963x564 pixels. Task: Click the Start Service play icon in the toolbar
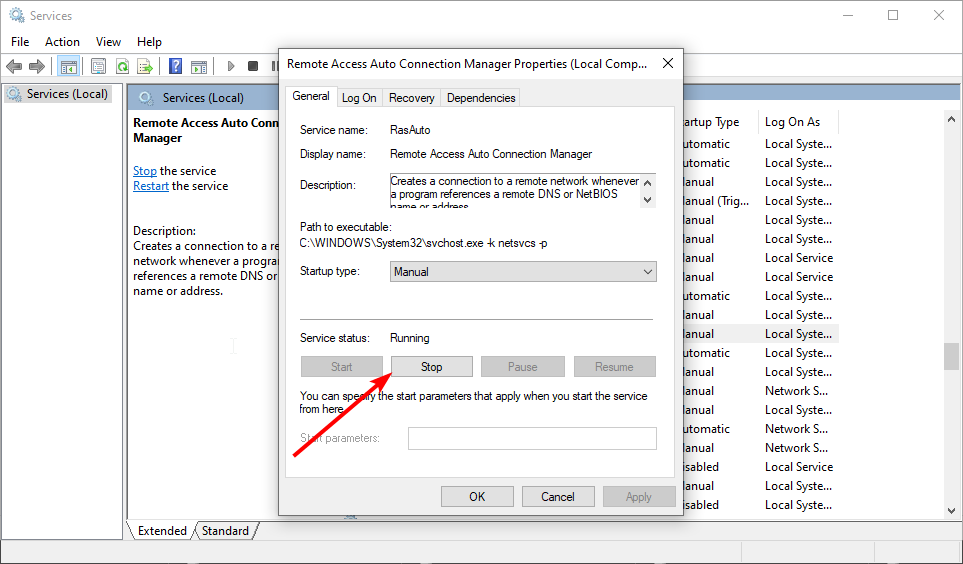[231, 66]
